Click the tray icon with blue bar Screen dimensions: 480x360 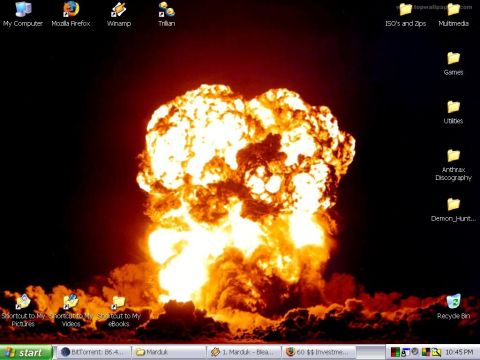tap(405, 352)
